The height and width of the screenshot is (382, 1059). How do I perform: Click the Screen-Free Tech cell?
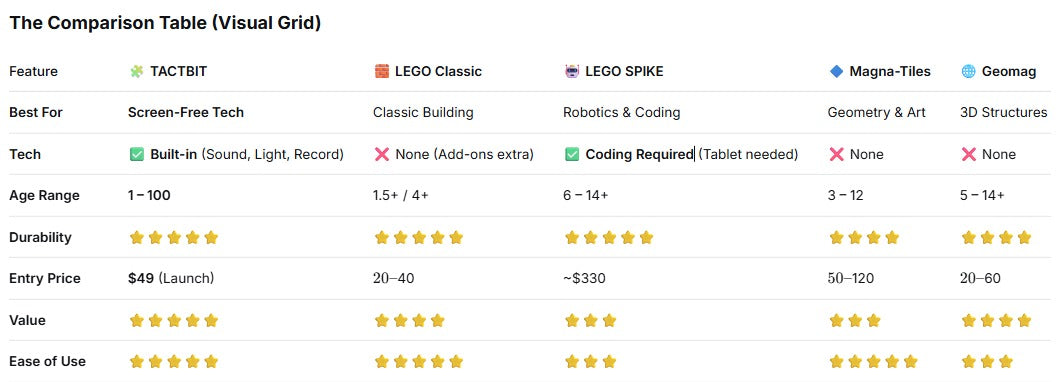coord(186,113)
